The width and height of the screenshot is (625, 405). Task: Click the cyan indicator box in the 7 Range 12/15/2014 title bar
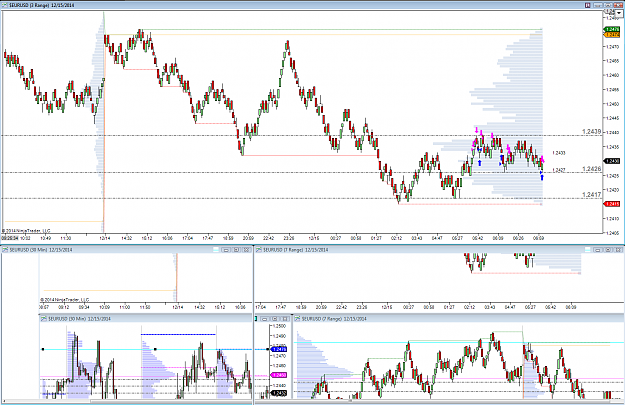coord(588,250)
